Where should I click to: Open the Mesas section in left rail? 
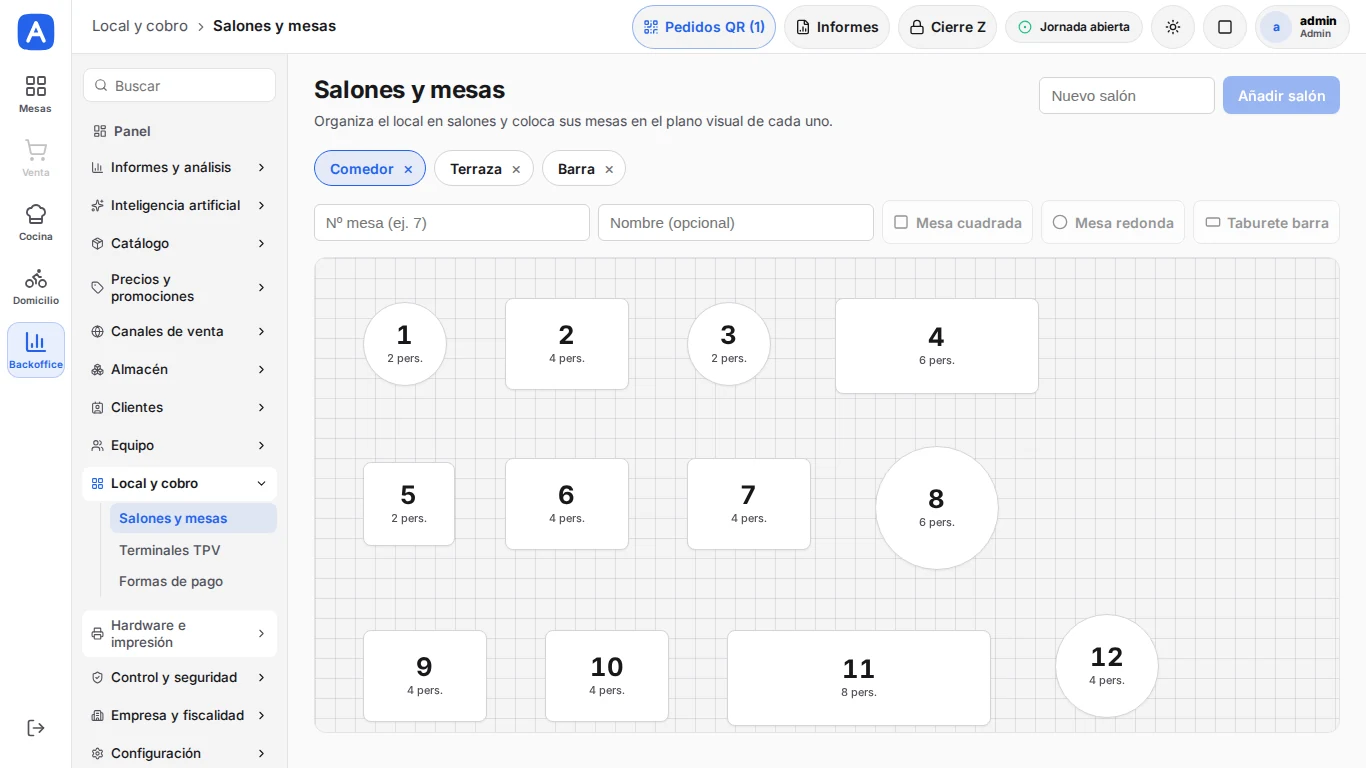[36, 94]
